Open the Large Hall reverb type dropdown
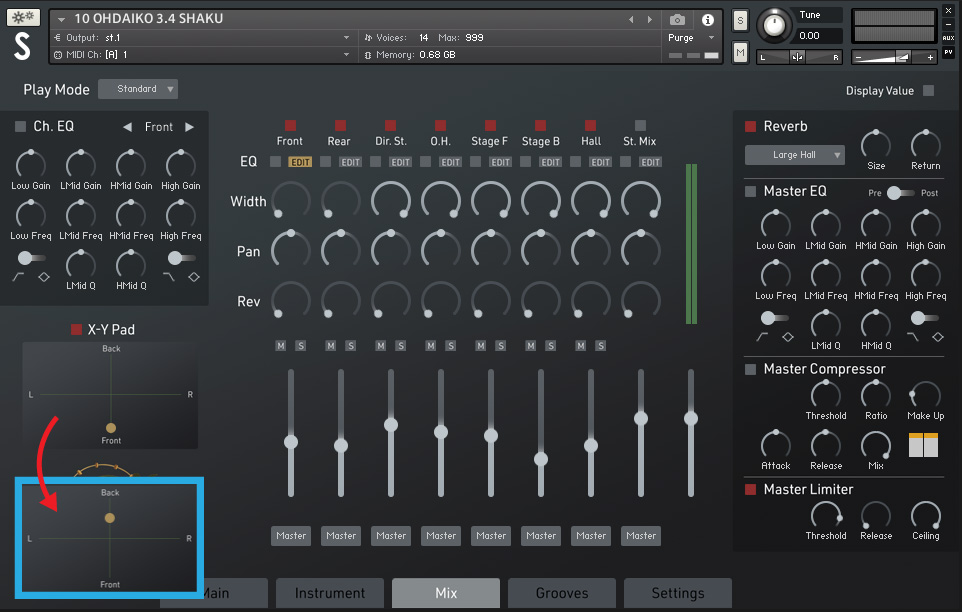Viewport: 962px width, 612px height. pos(795,155)
